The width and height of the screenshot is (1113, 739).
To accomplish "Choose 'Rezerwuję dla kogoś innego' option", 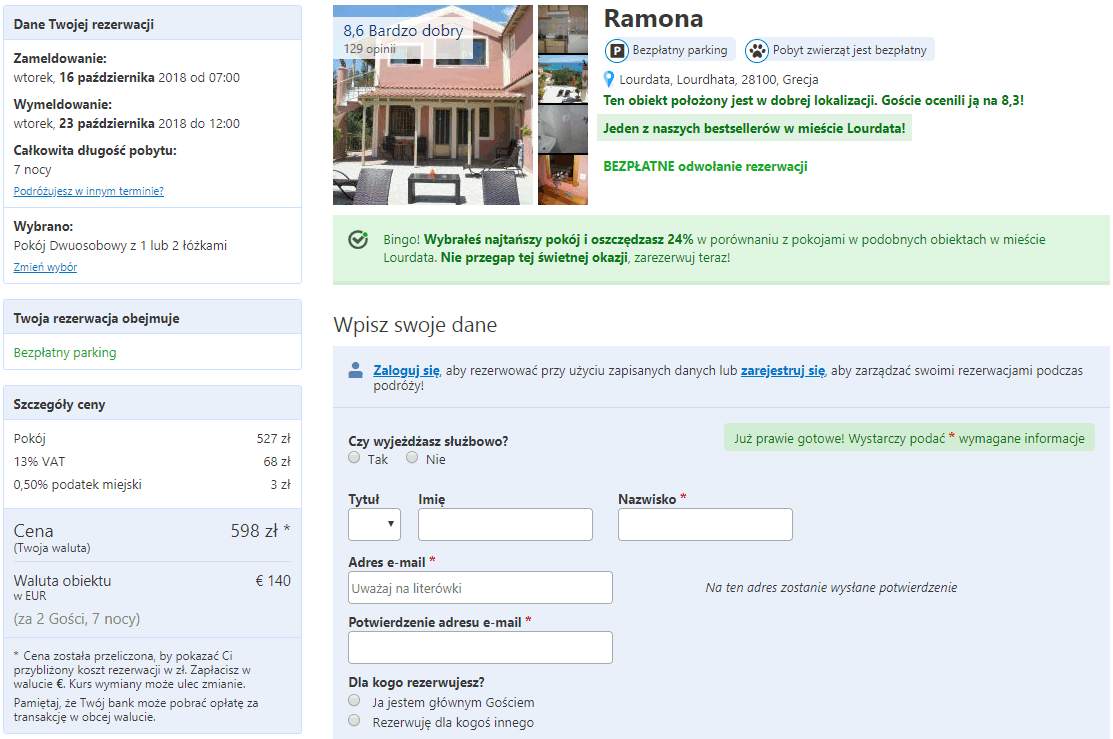I will (x=354, y=721).
